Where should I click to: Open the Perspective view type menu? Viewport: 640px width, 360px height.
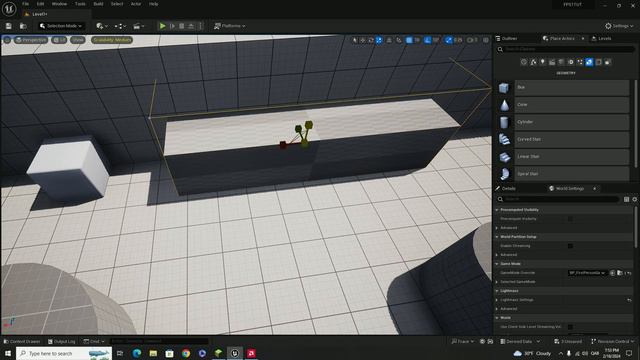pyautogui.click(x=31, y=40)
